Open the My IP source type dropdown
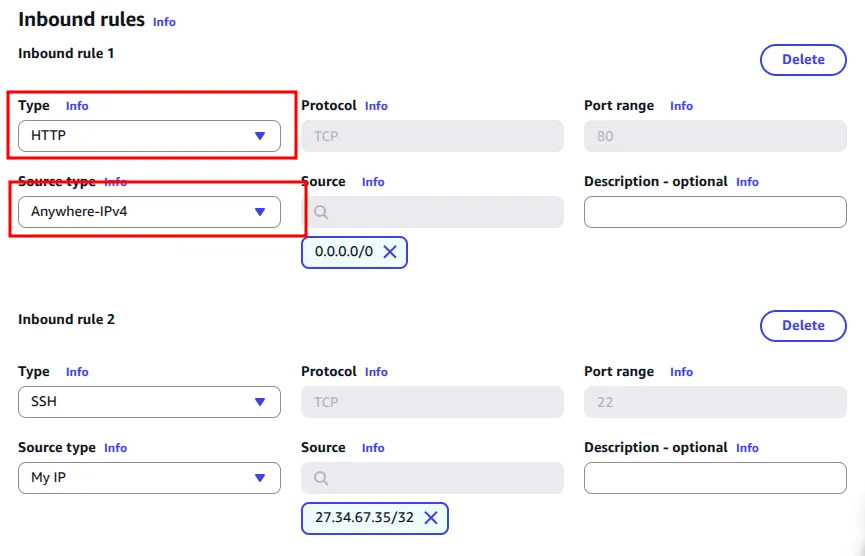 point(149,478)
